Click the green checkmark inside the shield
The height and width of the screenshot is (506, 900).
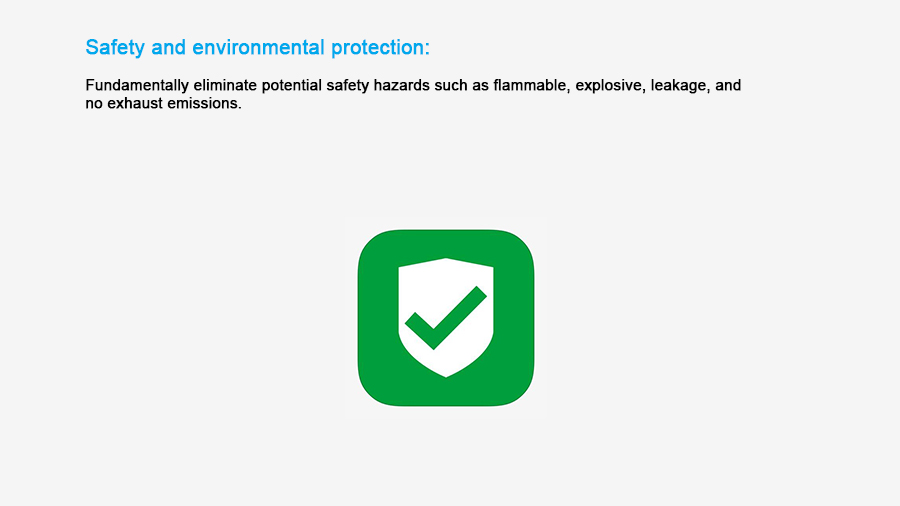tap(445, 318)
